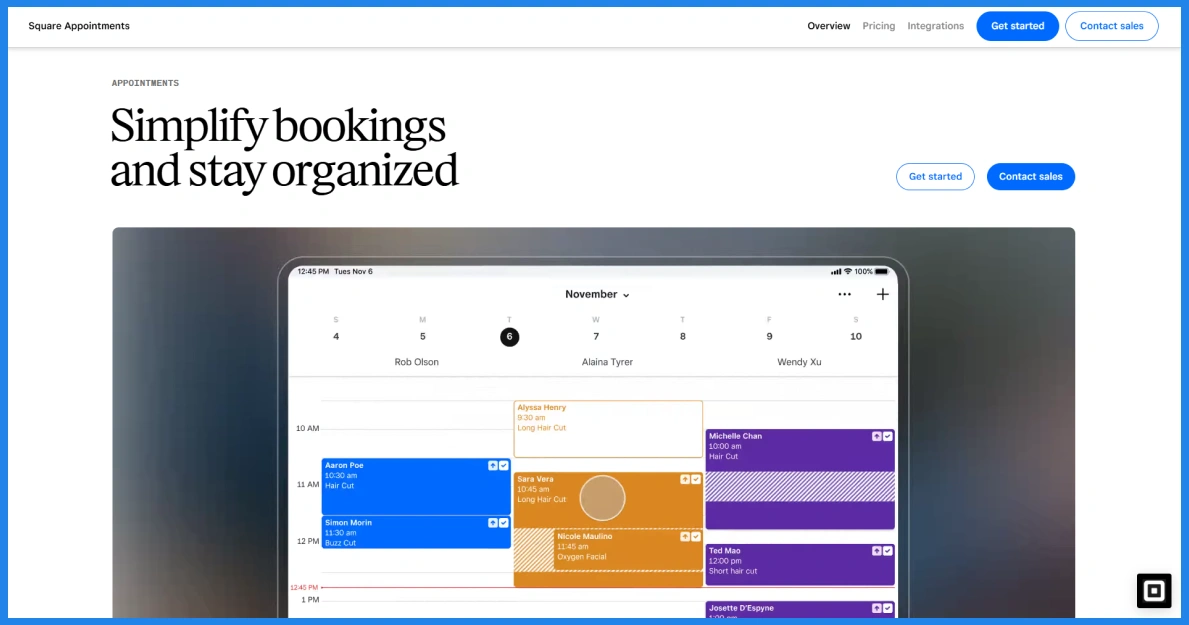Click the plus icon to add an appointment
The width and height of the screenshot is (1189, 625).
point(882,294)
